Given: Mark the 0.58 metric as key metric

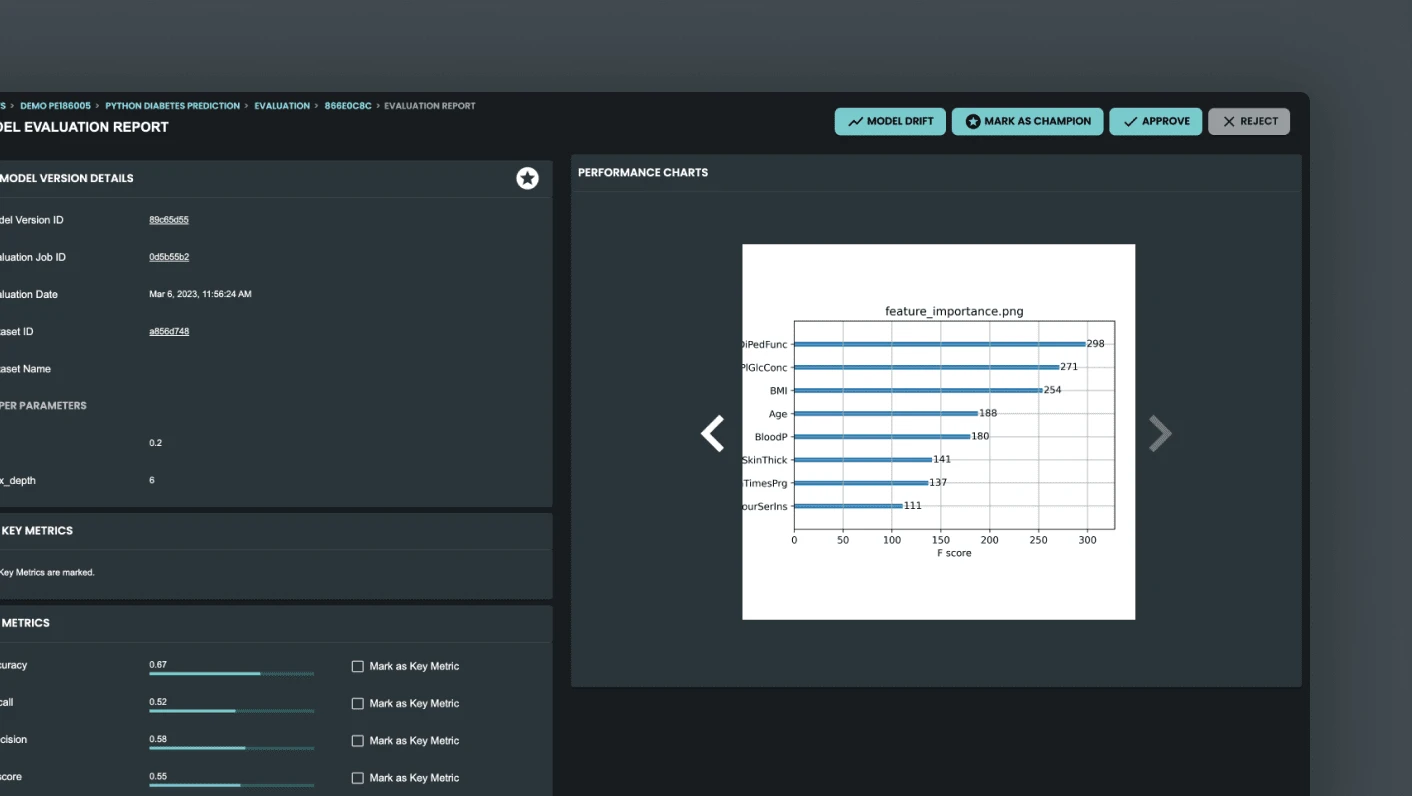Looking at the screenshot, I should 357,741.
